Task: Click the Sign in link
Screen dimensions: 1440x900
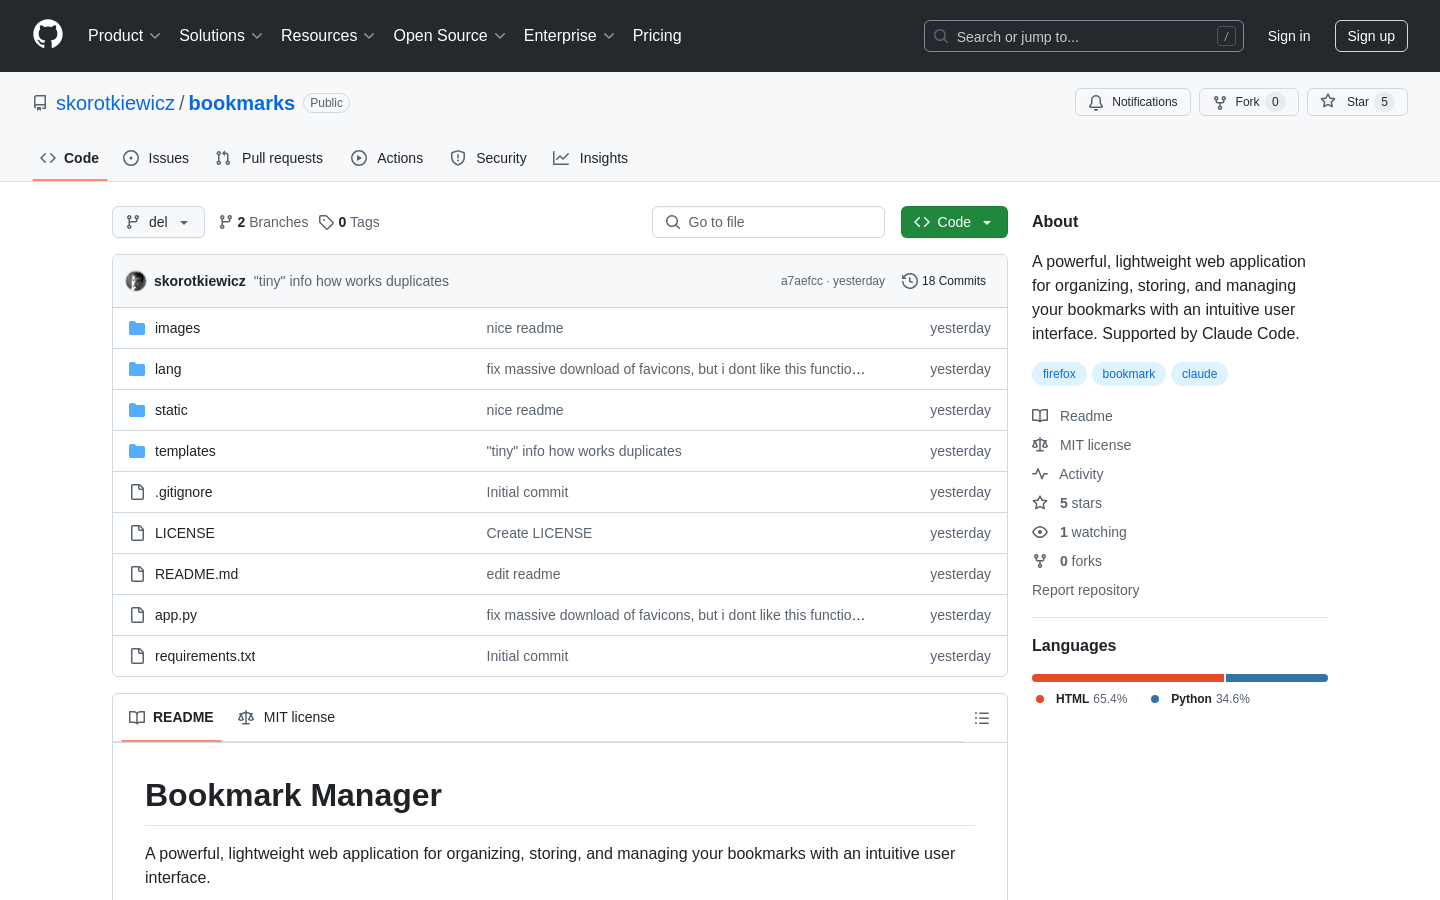Action: pyautogui.click(x=1289, y=36)
